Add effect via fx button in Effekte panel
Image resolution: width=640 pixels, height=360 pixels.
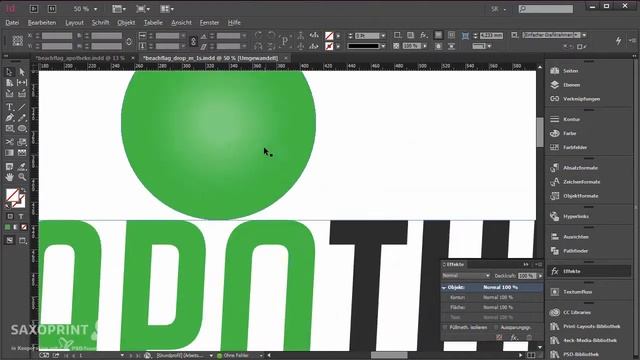pyautogui.click(x=514, y=338)
